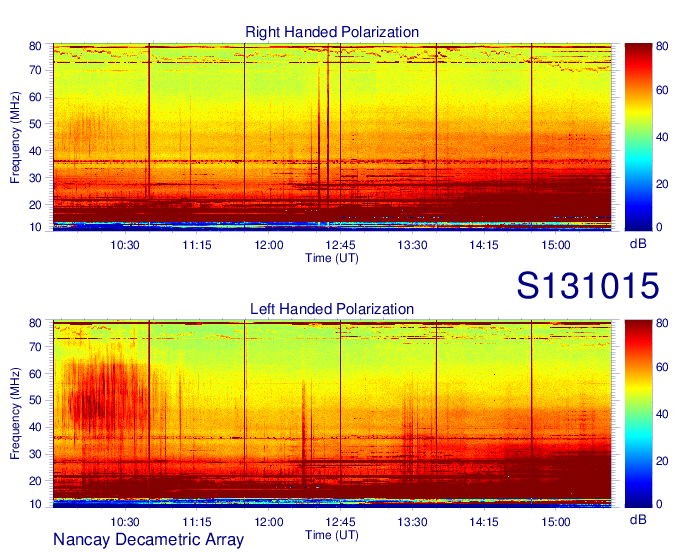Image resolution: width=680 pixels, height=552 pixels.
Task: Click the 40 MHz tick on Left Handed plot
Action: pos(35,427)
